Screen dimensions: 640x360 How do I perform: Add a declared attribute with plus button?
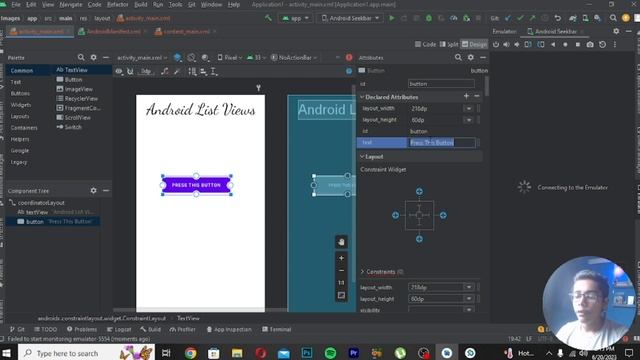pos(466,96)
